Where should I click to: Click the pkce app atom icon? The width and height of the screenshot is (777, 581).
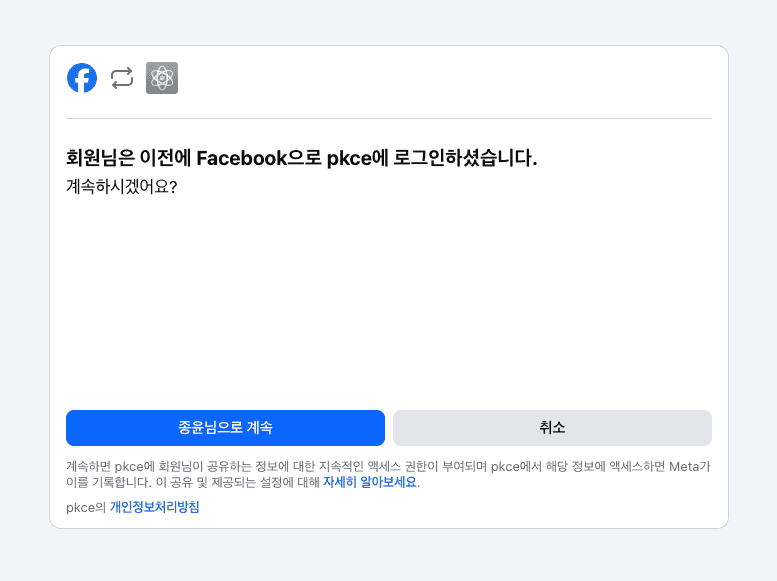tap(162, 78)
